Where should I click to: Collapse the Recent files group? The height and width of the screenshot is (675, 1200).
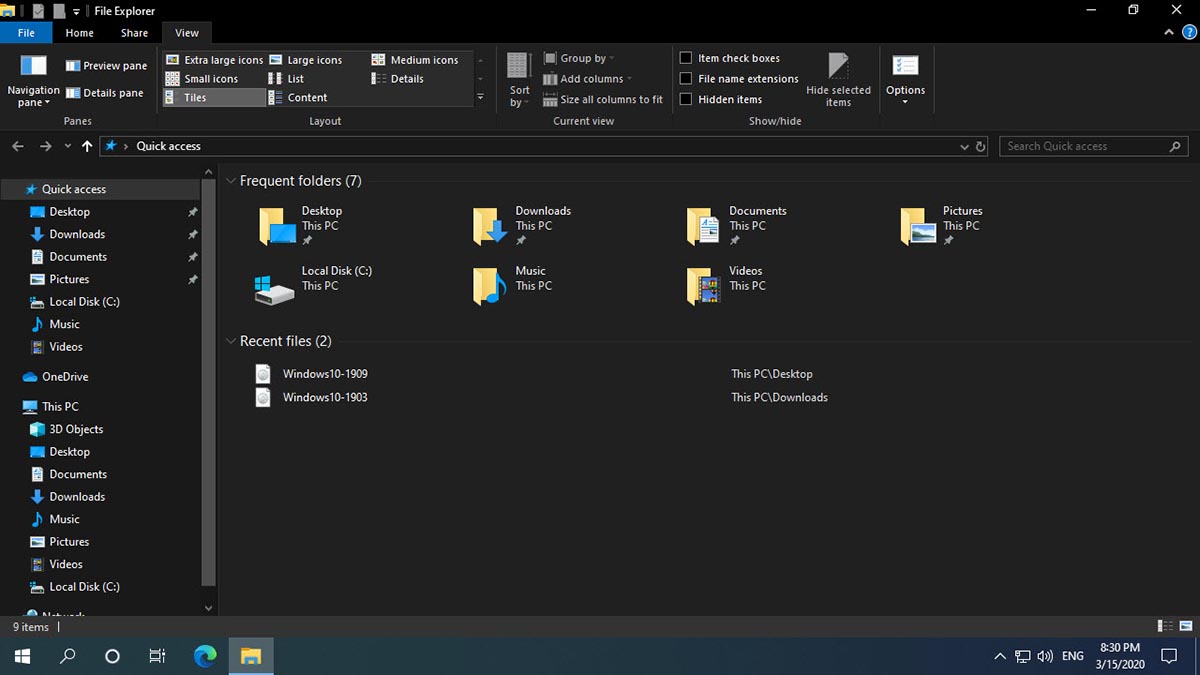tap(232, 341)
